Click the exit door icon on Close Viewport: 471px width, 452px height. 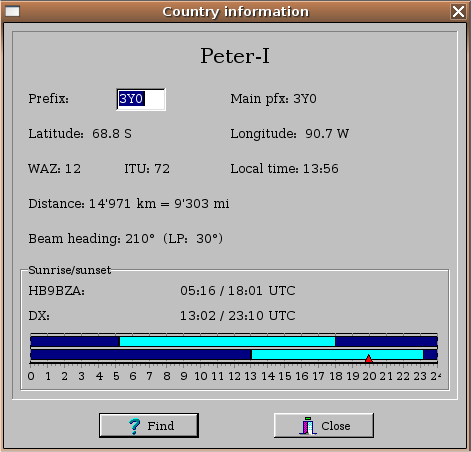(x=308, y=426)
